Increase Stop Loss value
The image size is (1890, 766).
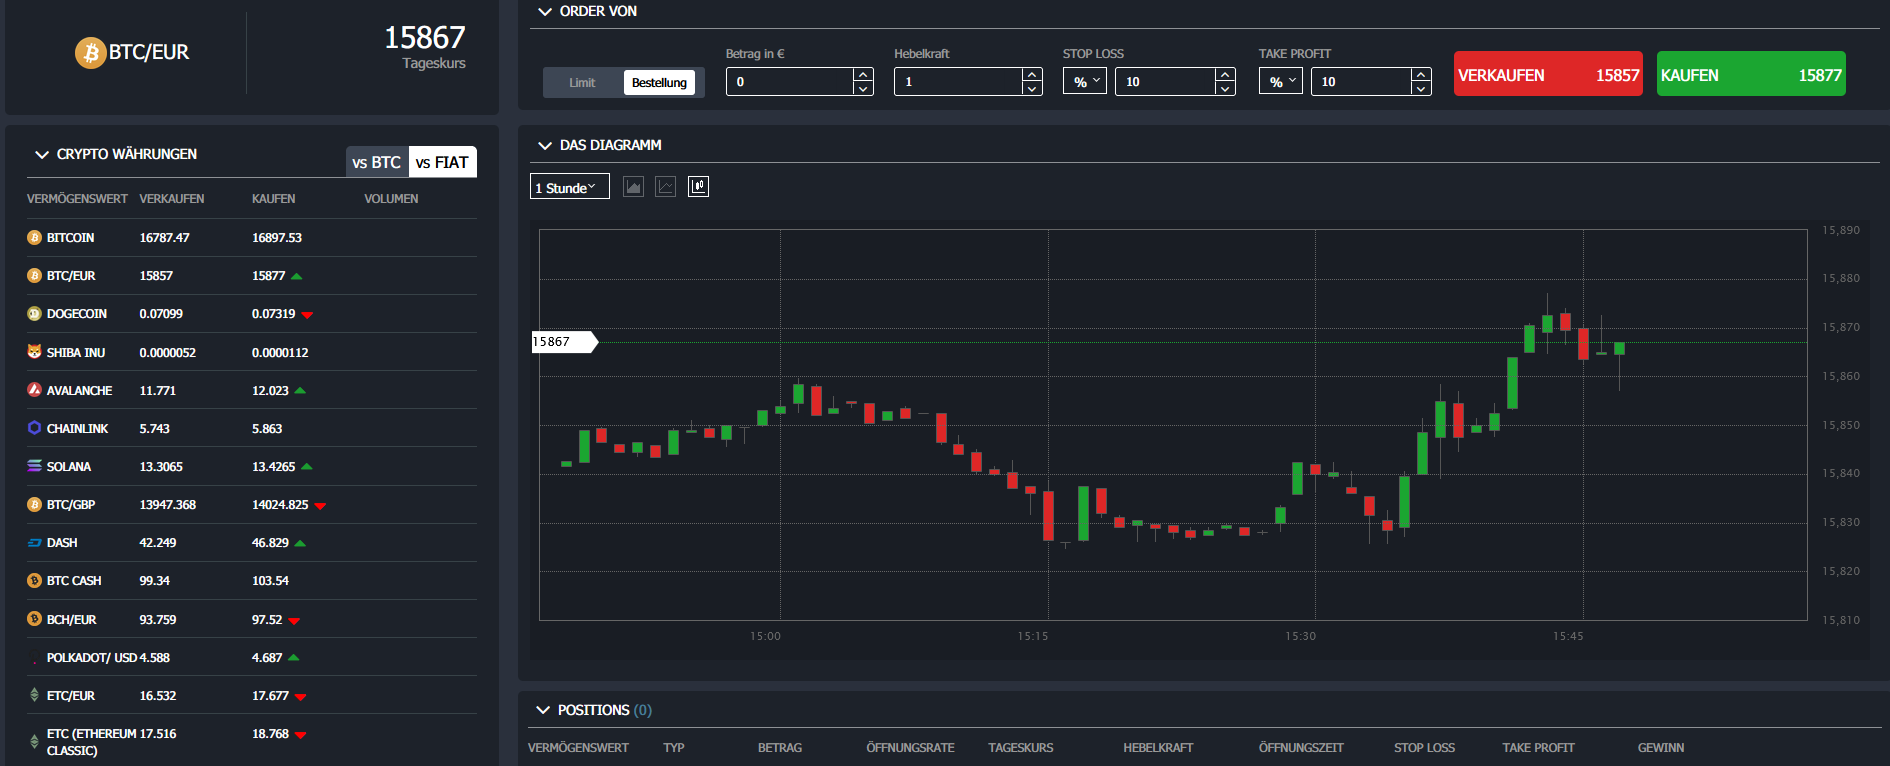[x=1225, y=75]
